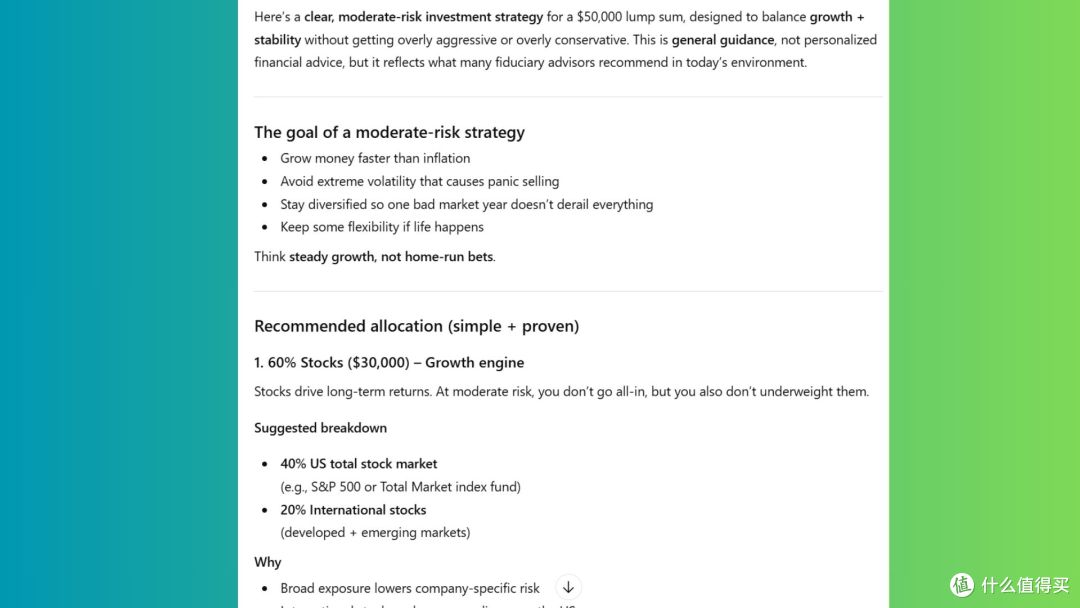The image size is (1080, 608).
Task: Click the 'Suggested breakdown' label
Action: [x=320, y=428]
